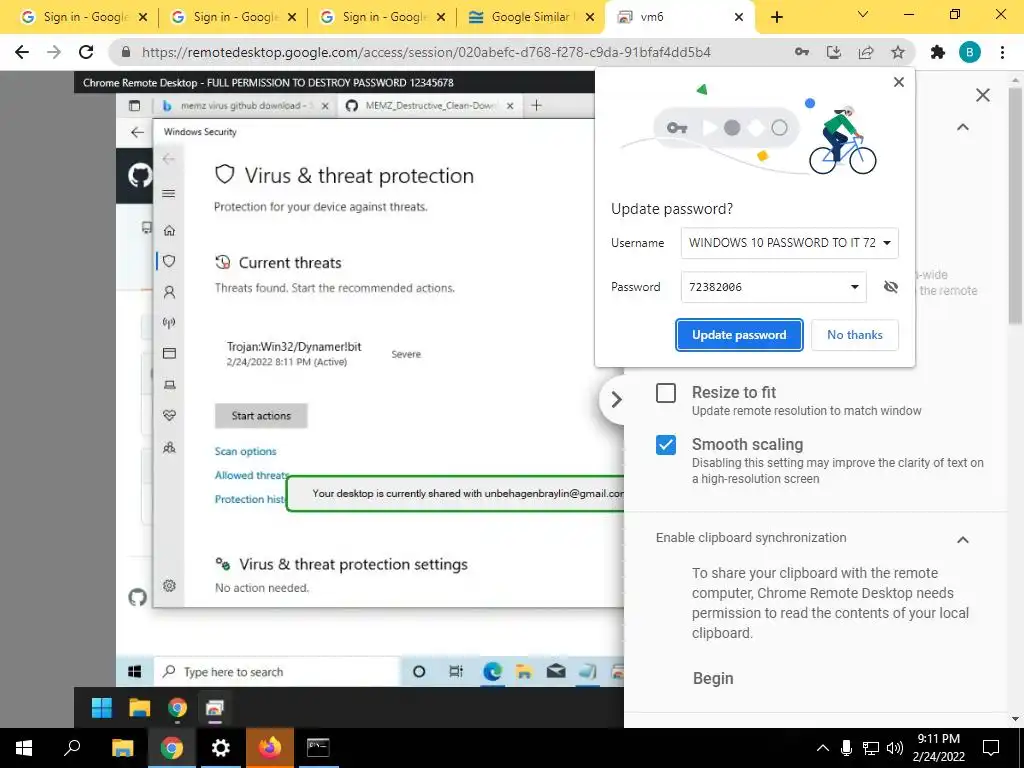Toggle password visibility eye icon
The height and width of the screenshot is (768, 1024).
click(x=891, y=287)
